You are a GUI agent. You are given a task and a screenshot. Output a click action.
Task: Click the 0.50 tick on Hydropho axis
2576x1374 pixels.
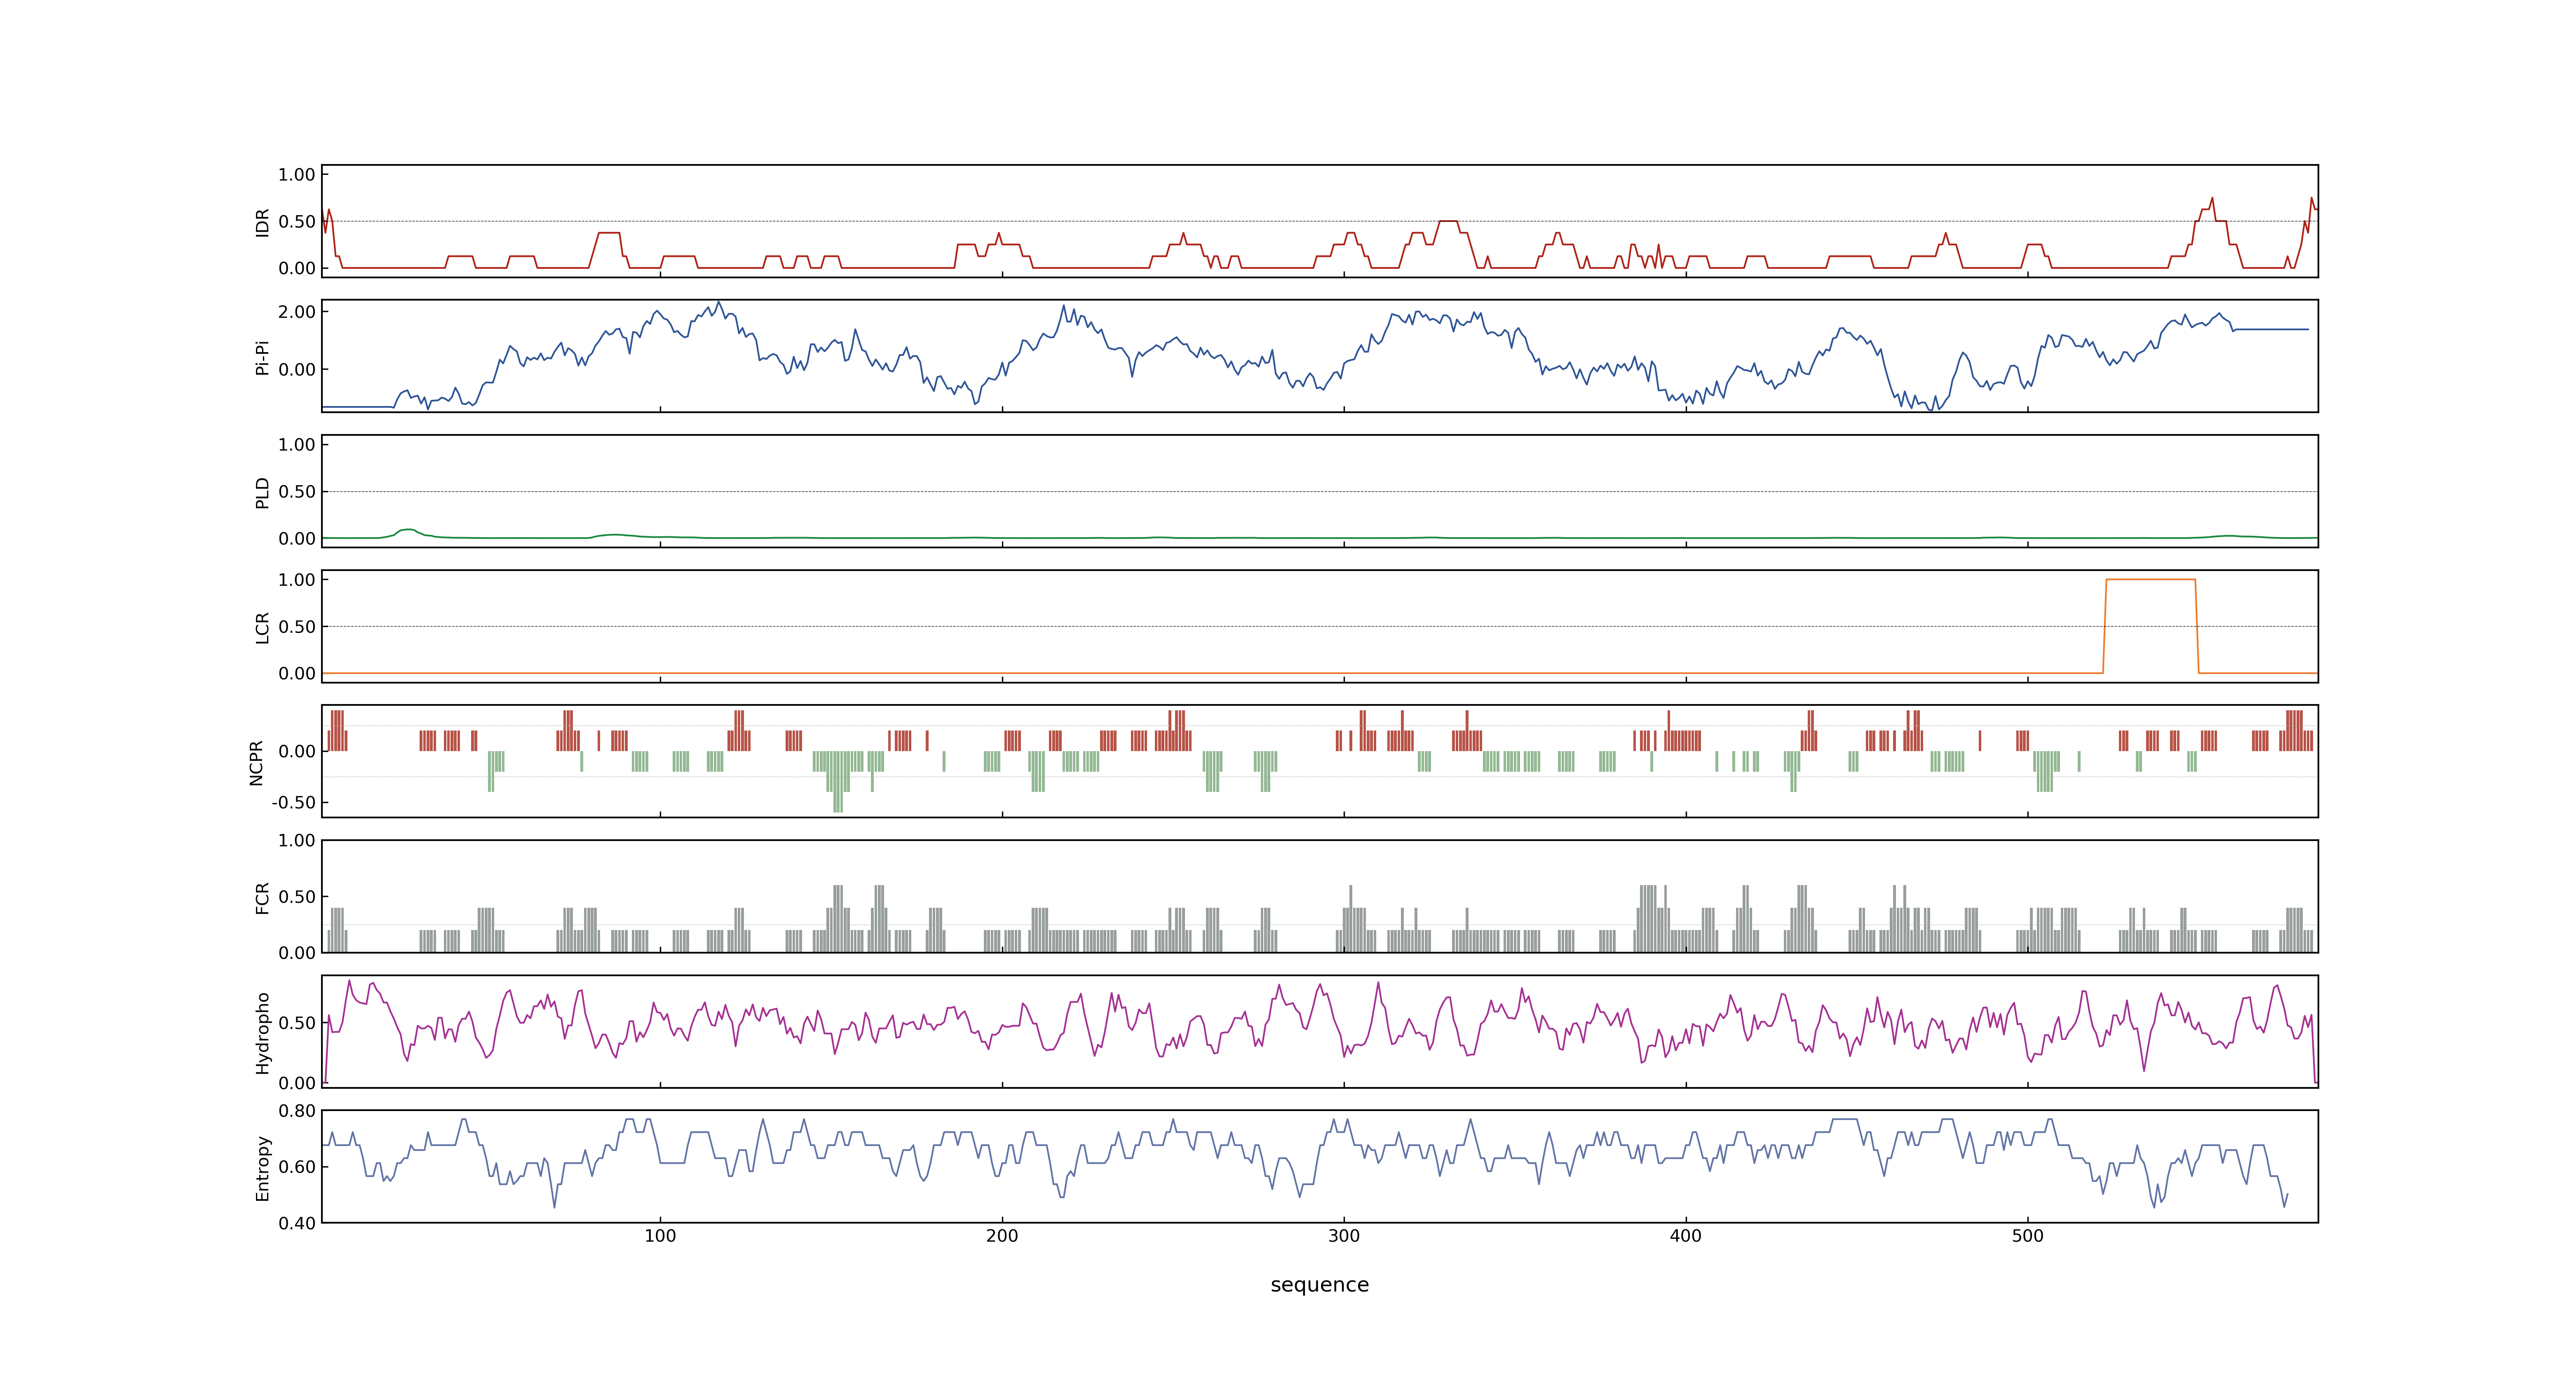pos(297,1023)
